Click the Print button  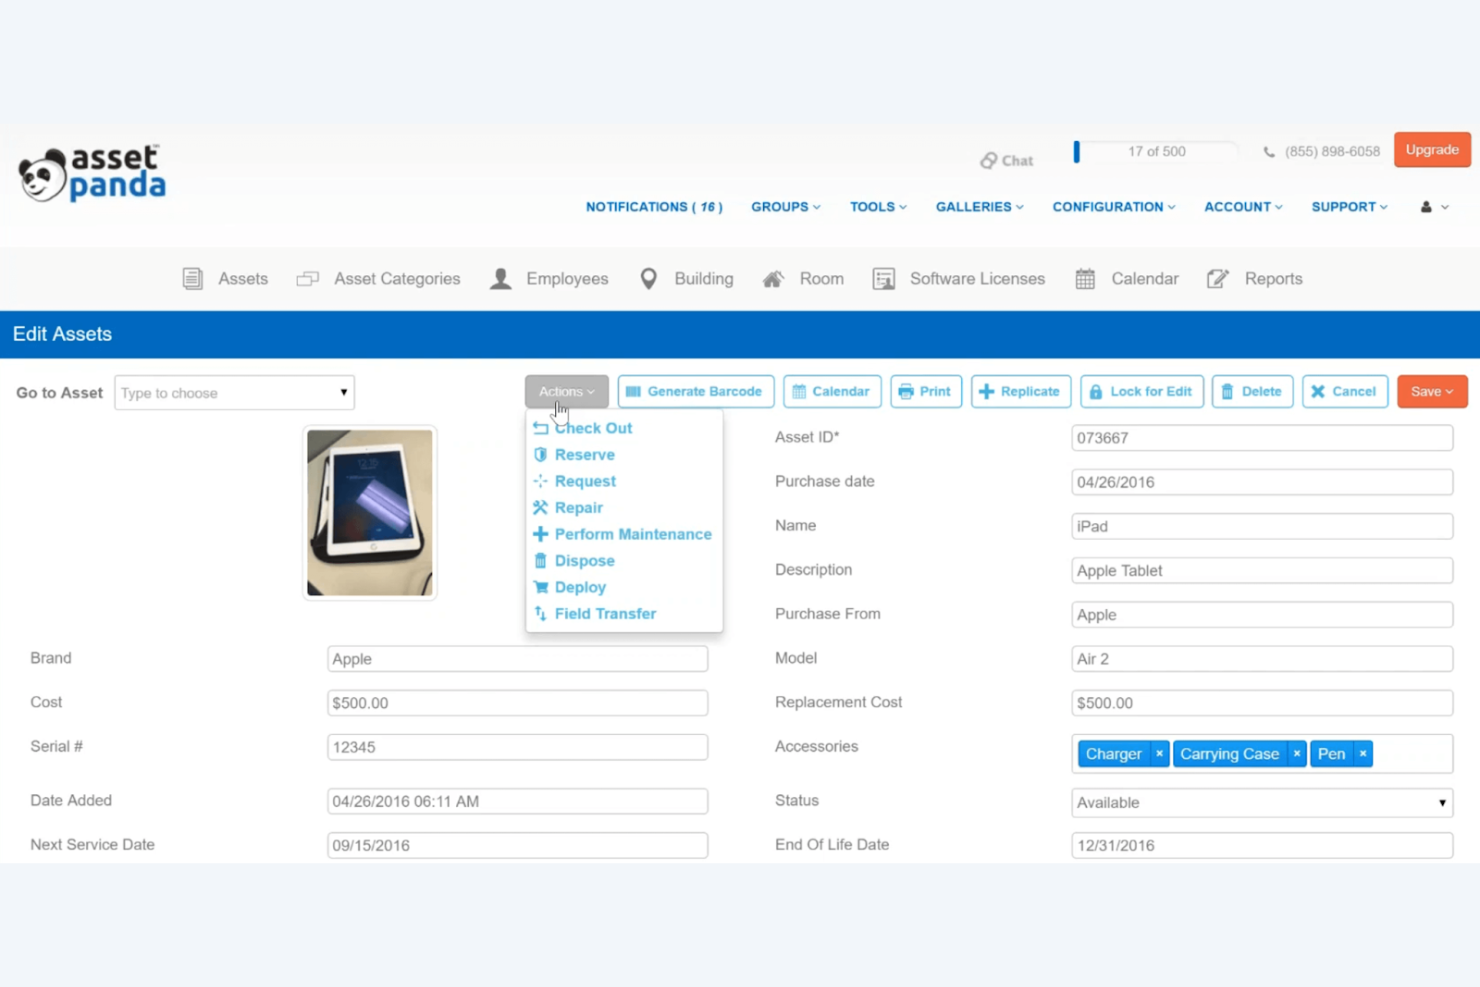point(926,392)
